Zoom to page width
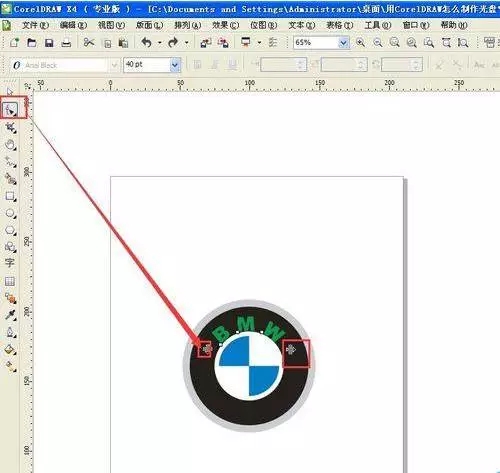 446,42
